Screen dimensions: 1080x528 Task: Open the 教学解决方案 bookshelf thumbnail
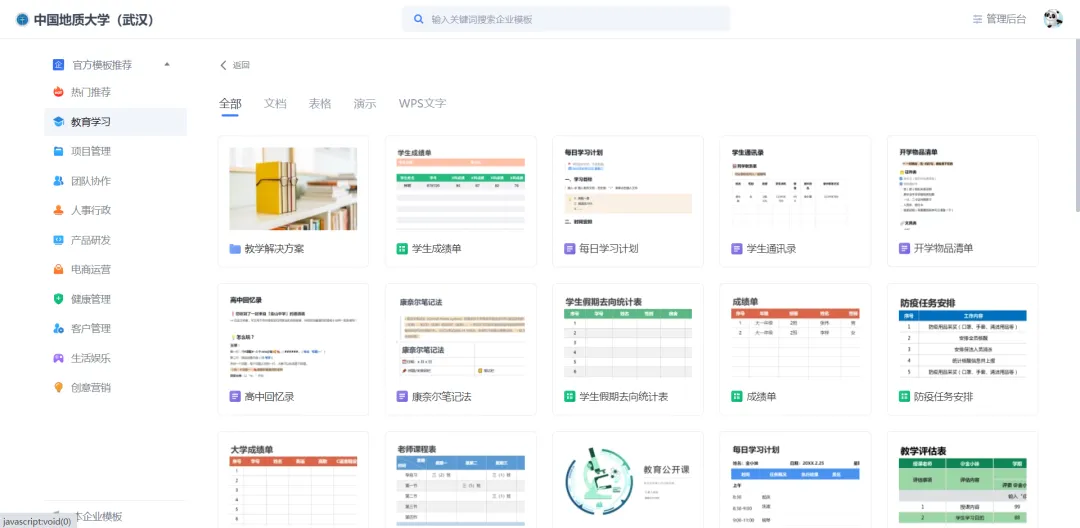(293, 189)
